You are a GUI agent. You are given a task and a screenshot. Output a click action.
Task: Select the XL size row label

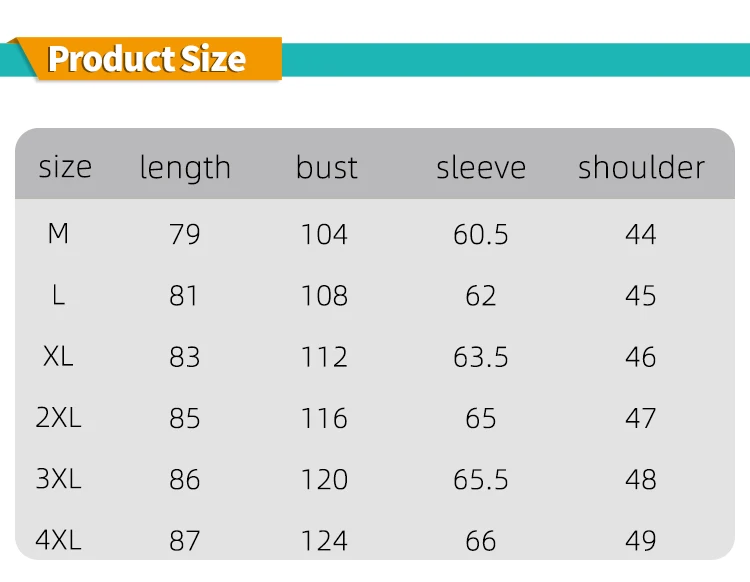(x=58, y=356)
